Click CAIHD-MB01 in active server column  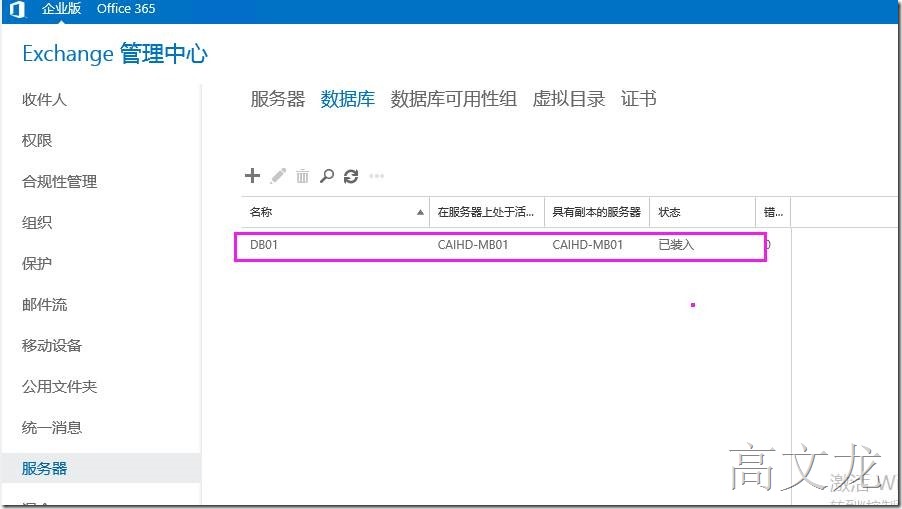pos(473,245)
